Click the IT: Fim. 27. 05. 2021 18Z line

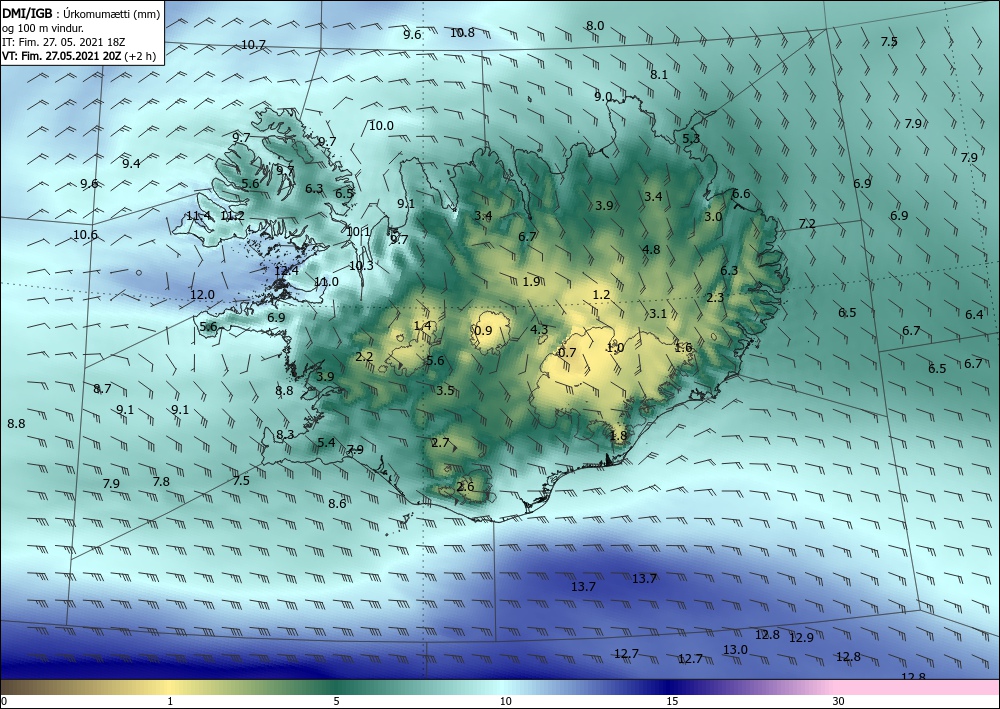[x=64, y=42]
